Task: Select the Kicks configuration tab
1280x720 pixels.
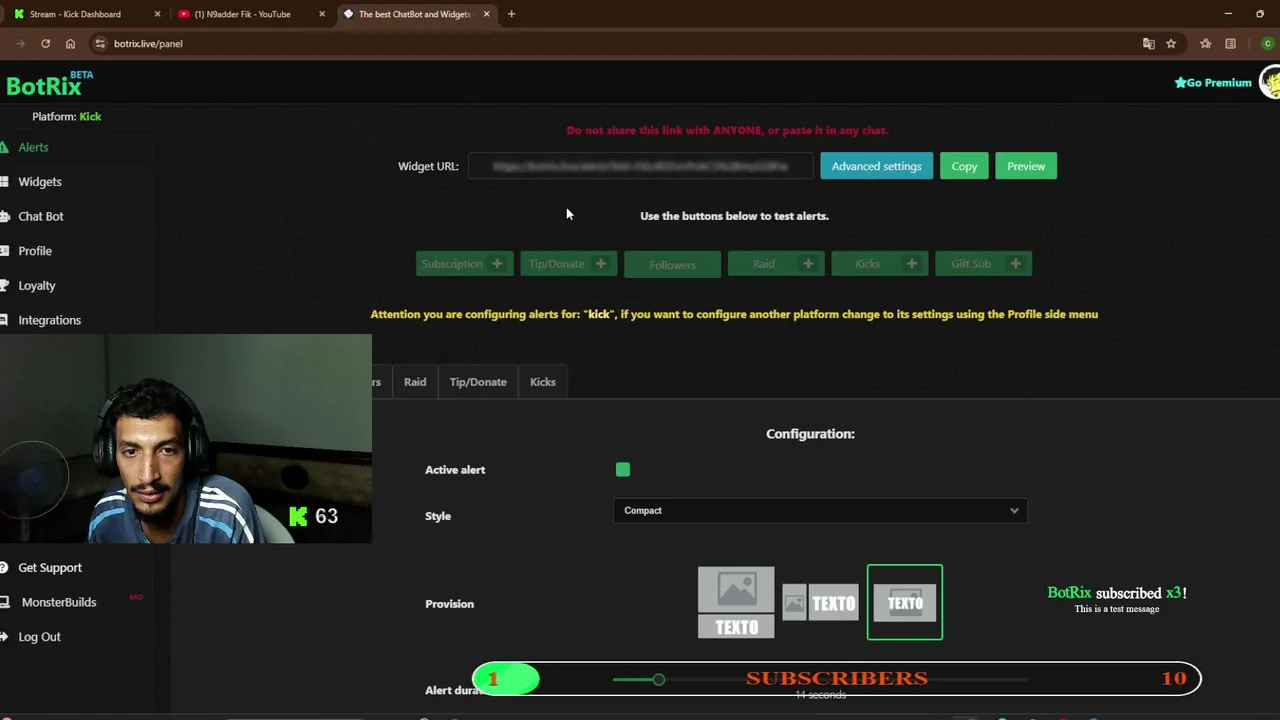Action: [x=543, y=382]
